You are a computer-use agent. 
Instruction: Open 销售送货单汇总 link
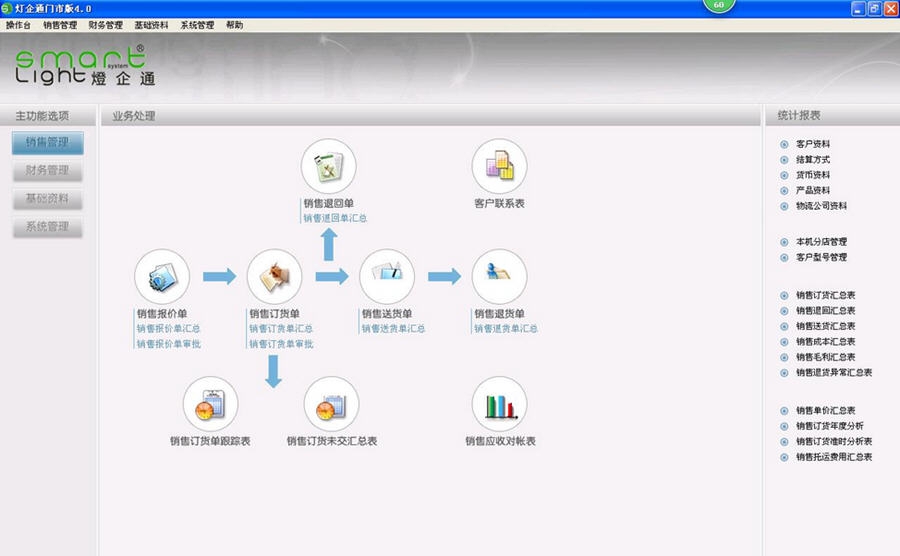[x=393, y=329]
